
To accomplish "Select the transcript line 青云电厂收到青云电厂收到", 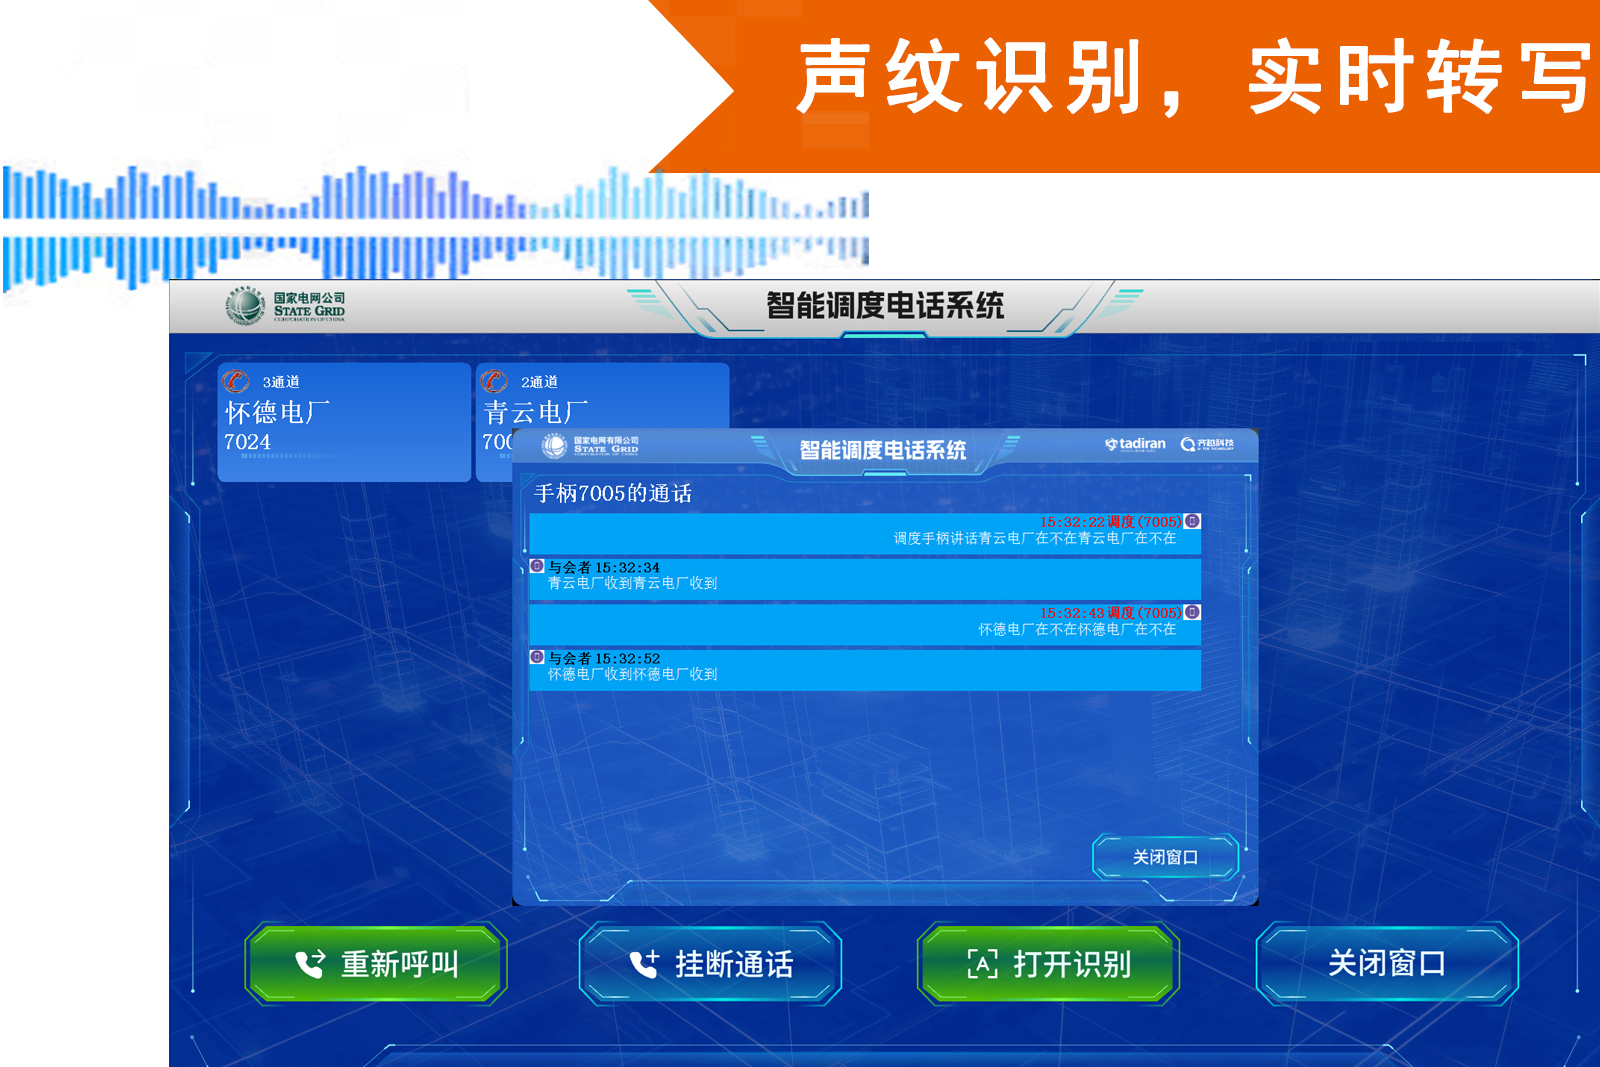I will [632, 583].
